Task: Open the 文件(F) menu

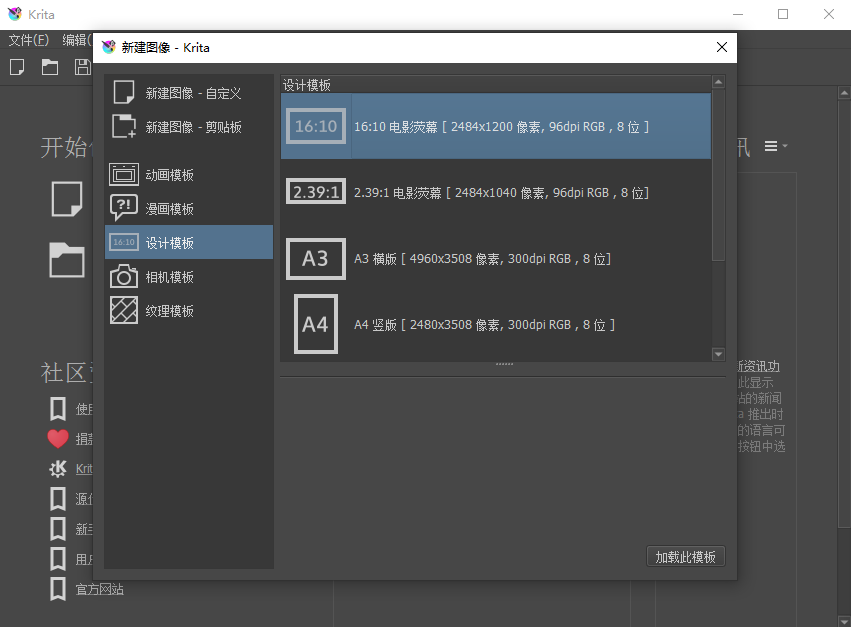Action: coord(28,40)
